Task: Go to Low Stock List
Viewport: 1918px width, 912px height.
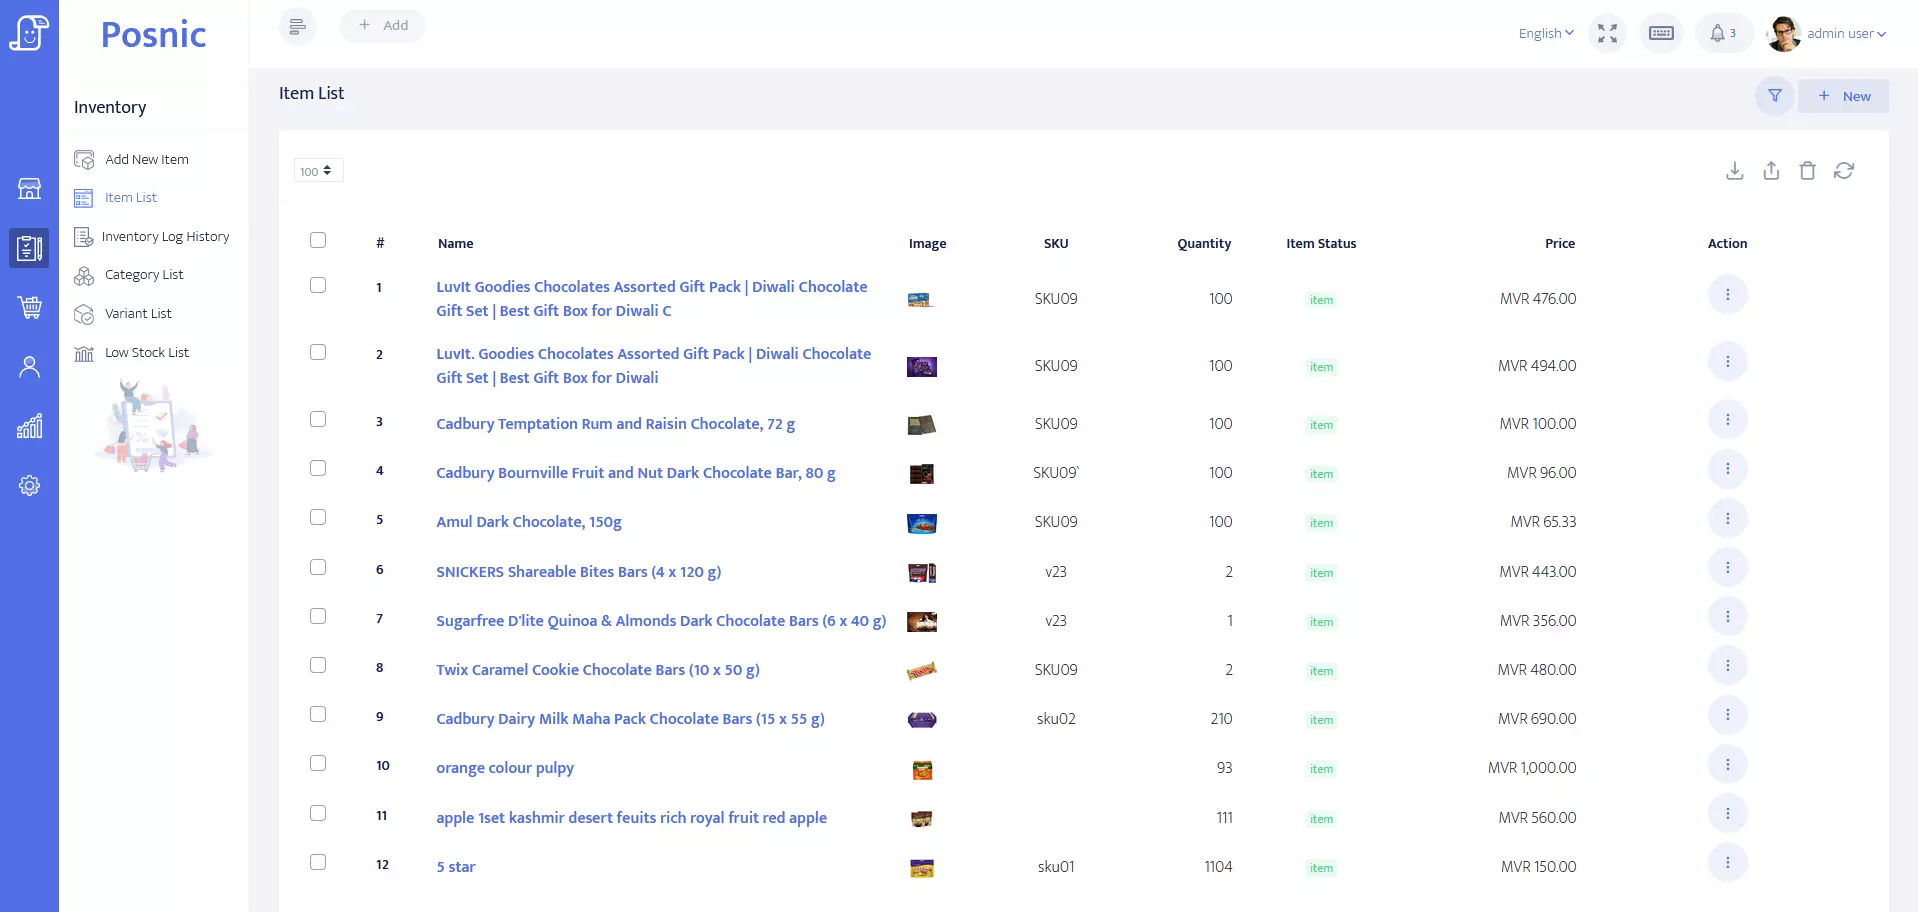Action: coord(146,353)
